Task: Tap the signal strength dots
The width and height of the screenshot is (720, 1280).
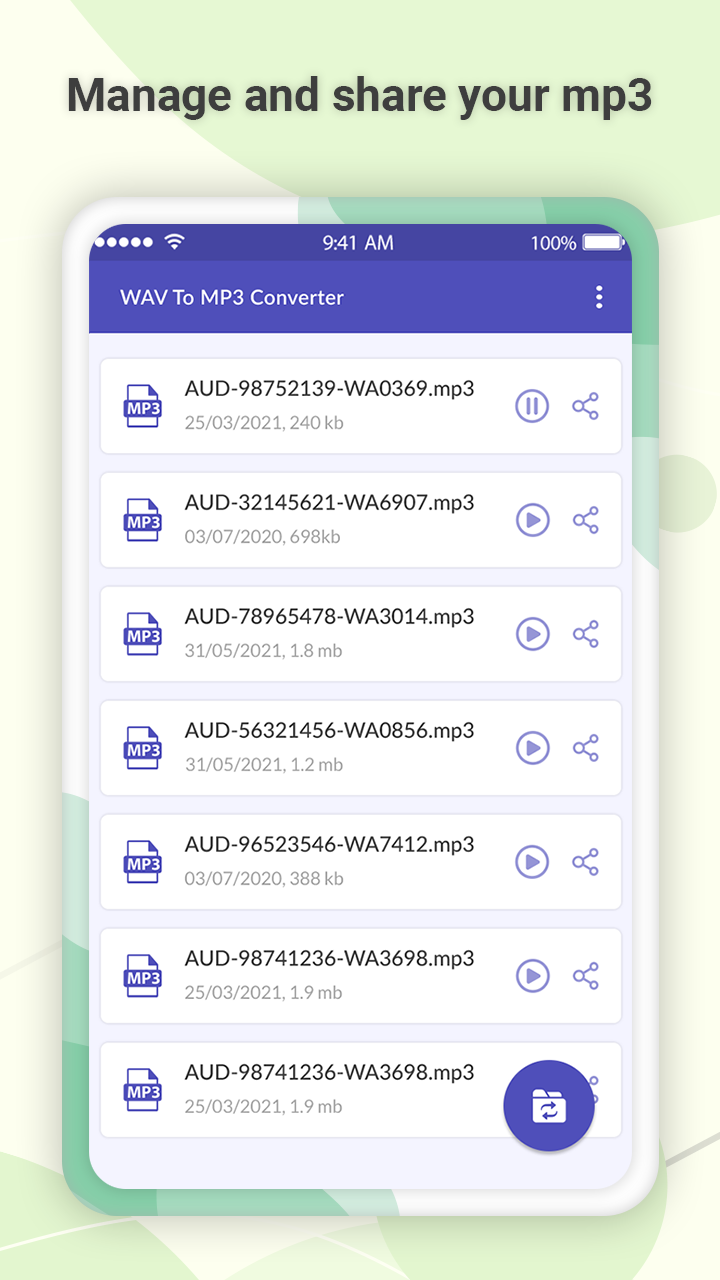Action: tap(124, 242)
